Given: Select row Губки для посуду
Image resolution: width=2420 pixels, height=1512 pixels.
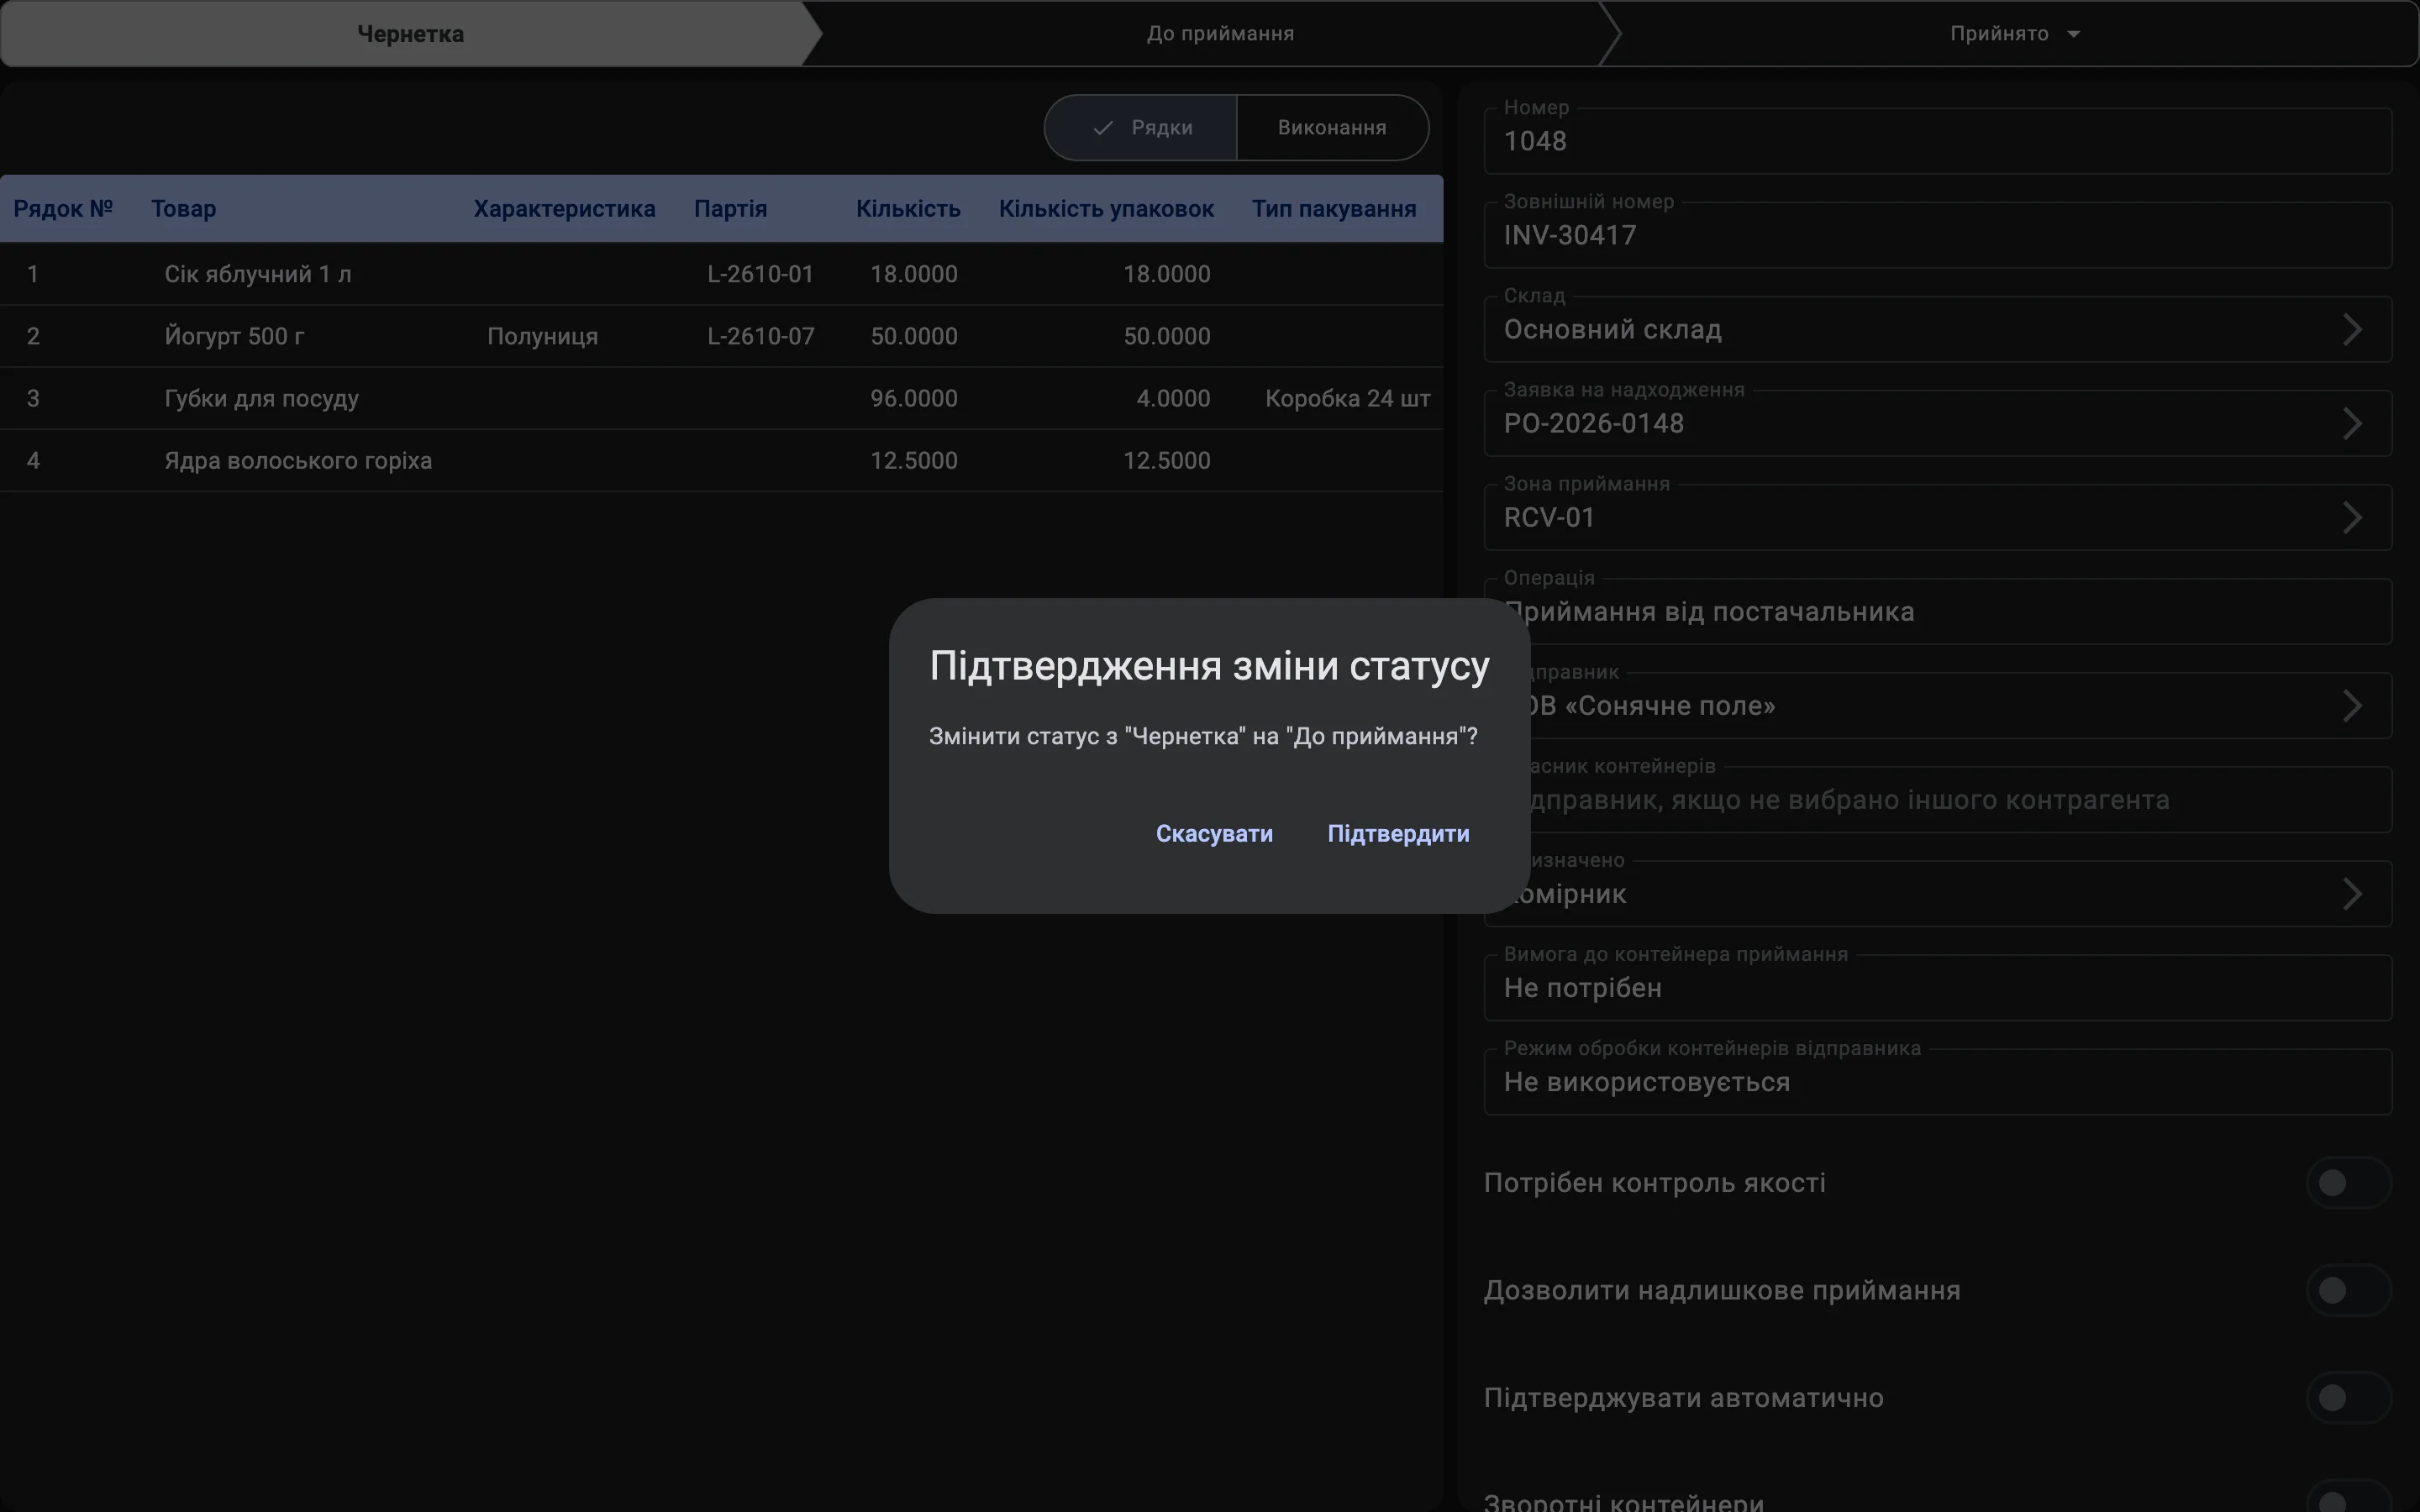Looking at the screenshot, I should tap(721, 398).
